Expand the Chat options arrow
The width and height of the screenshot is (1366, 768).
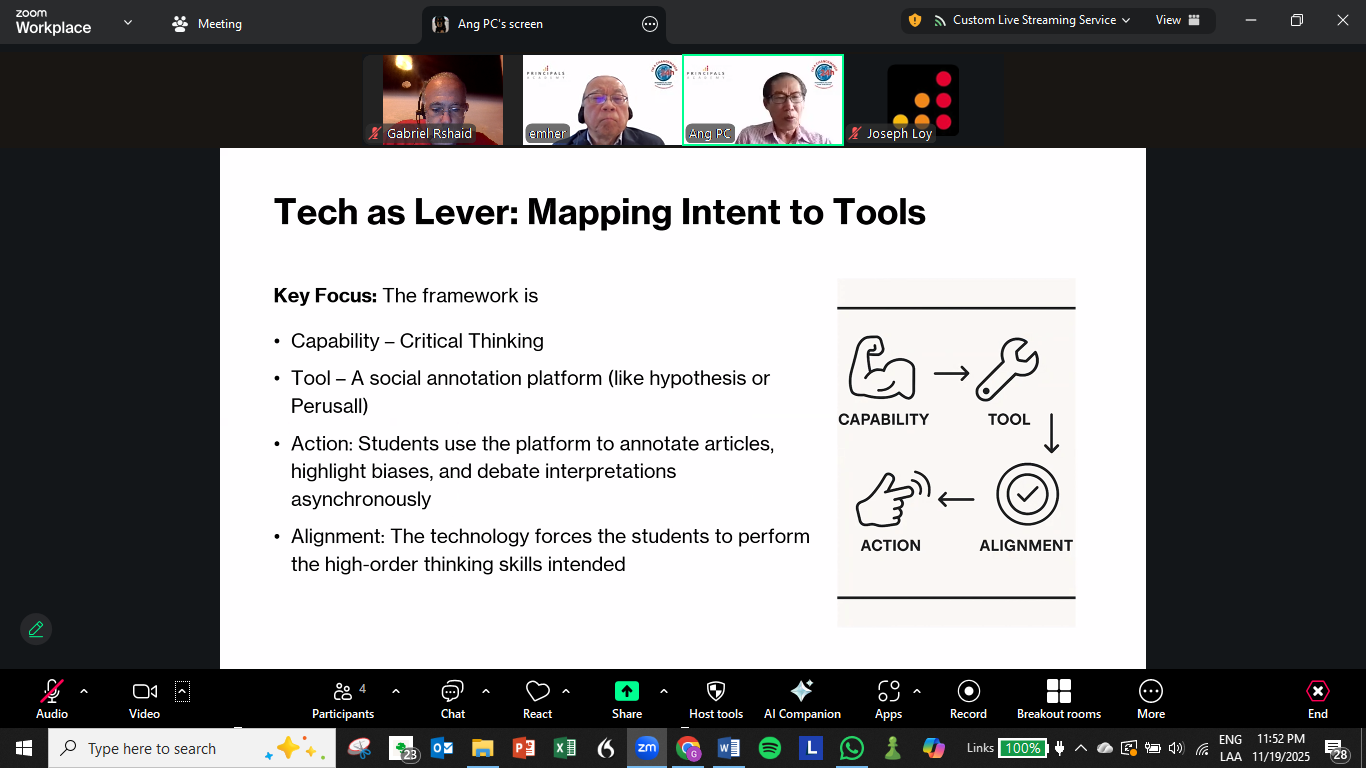point(486,691)
